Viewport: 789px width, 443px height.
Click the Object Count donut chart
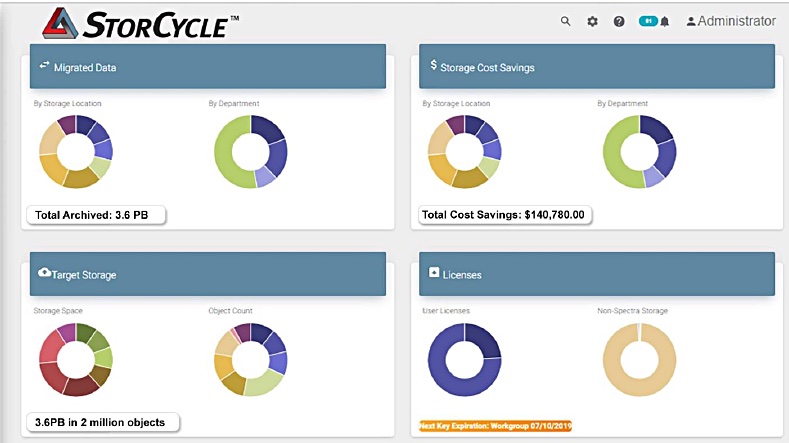[x=251, y=359]
